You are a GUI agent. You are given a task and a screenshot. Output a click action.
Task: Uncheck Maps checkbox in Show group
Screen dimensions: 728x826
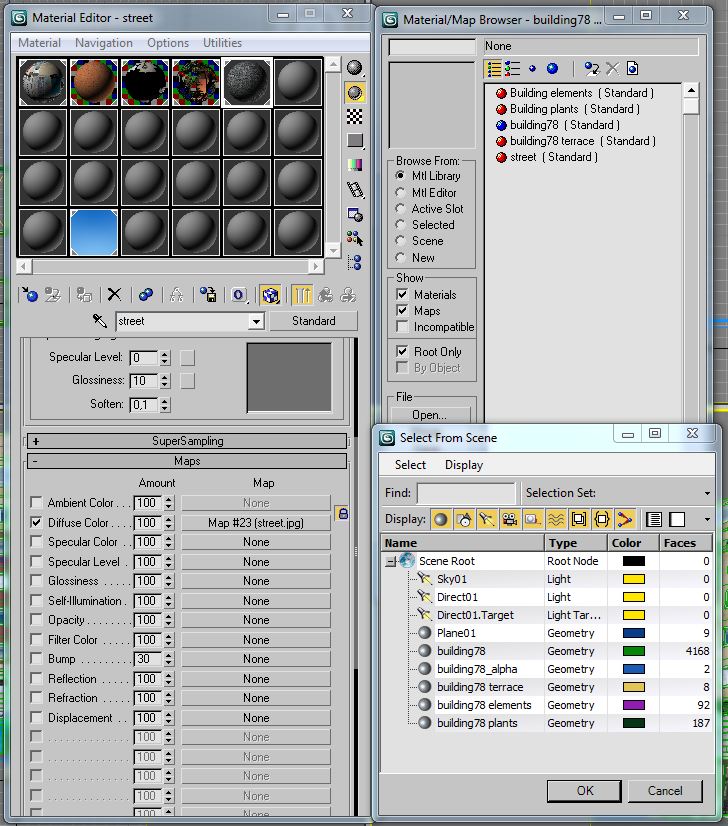(x=402, y=310)
